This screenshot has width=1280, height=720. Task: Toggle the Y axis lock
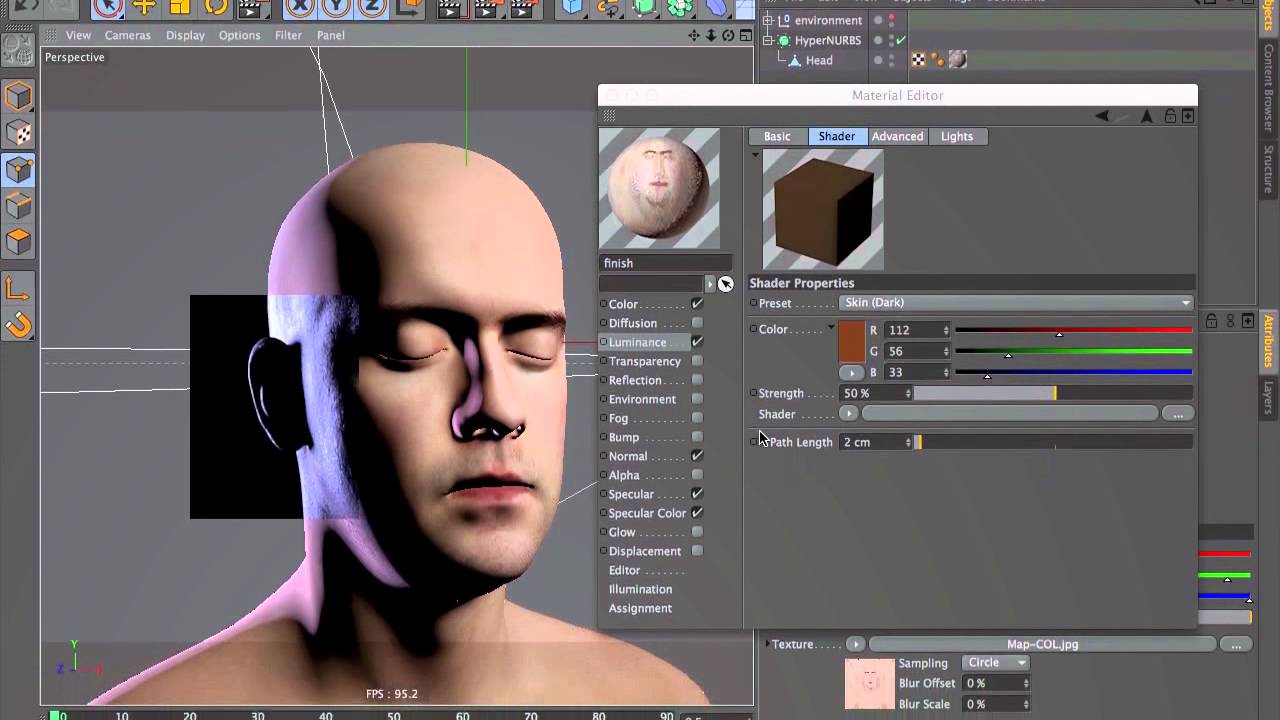(x=337, y=7)
